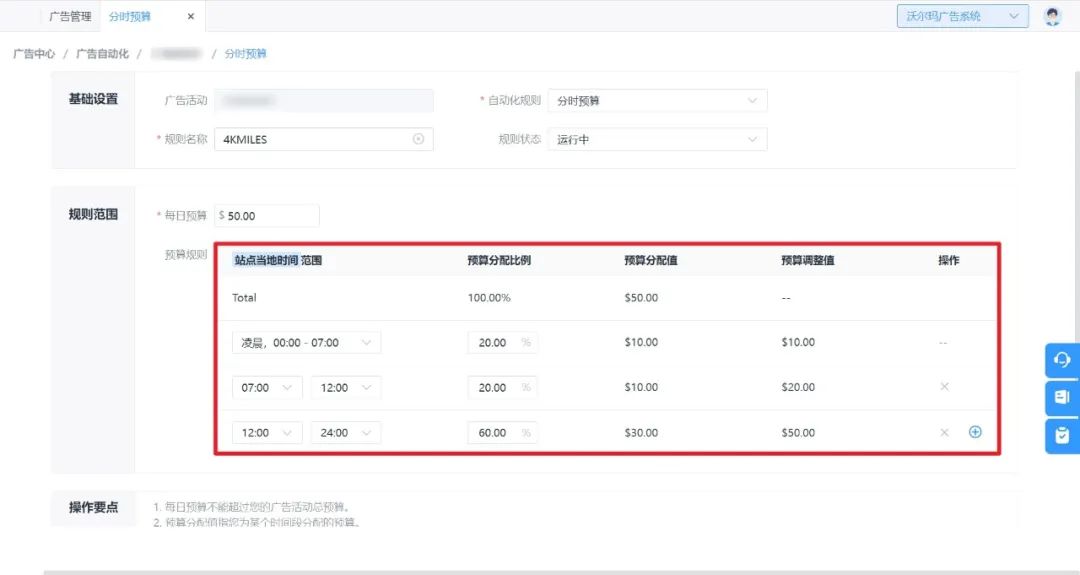1080x575 pixels.
Task: Close the 分时预算 tab
Action: click(191, 17)
